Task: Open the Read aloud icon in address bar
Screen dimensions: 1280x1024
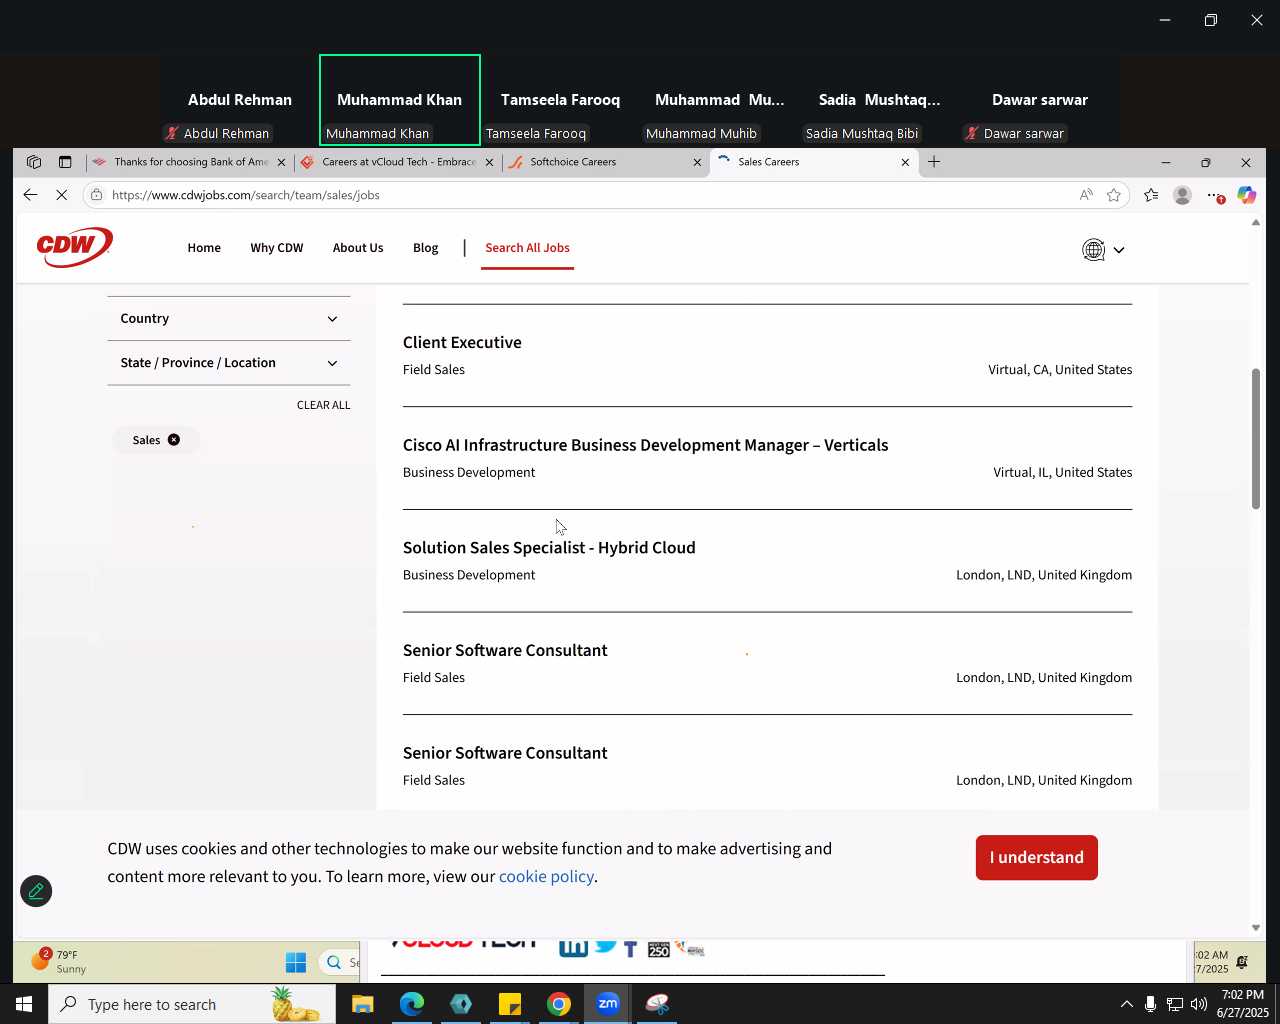Action: pos(1086,195)
